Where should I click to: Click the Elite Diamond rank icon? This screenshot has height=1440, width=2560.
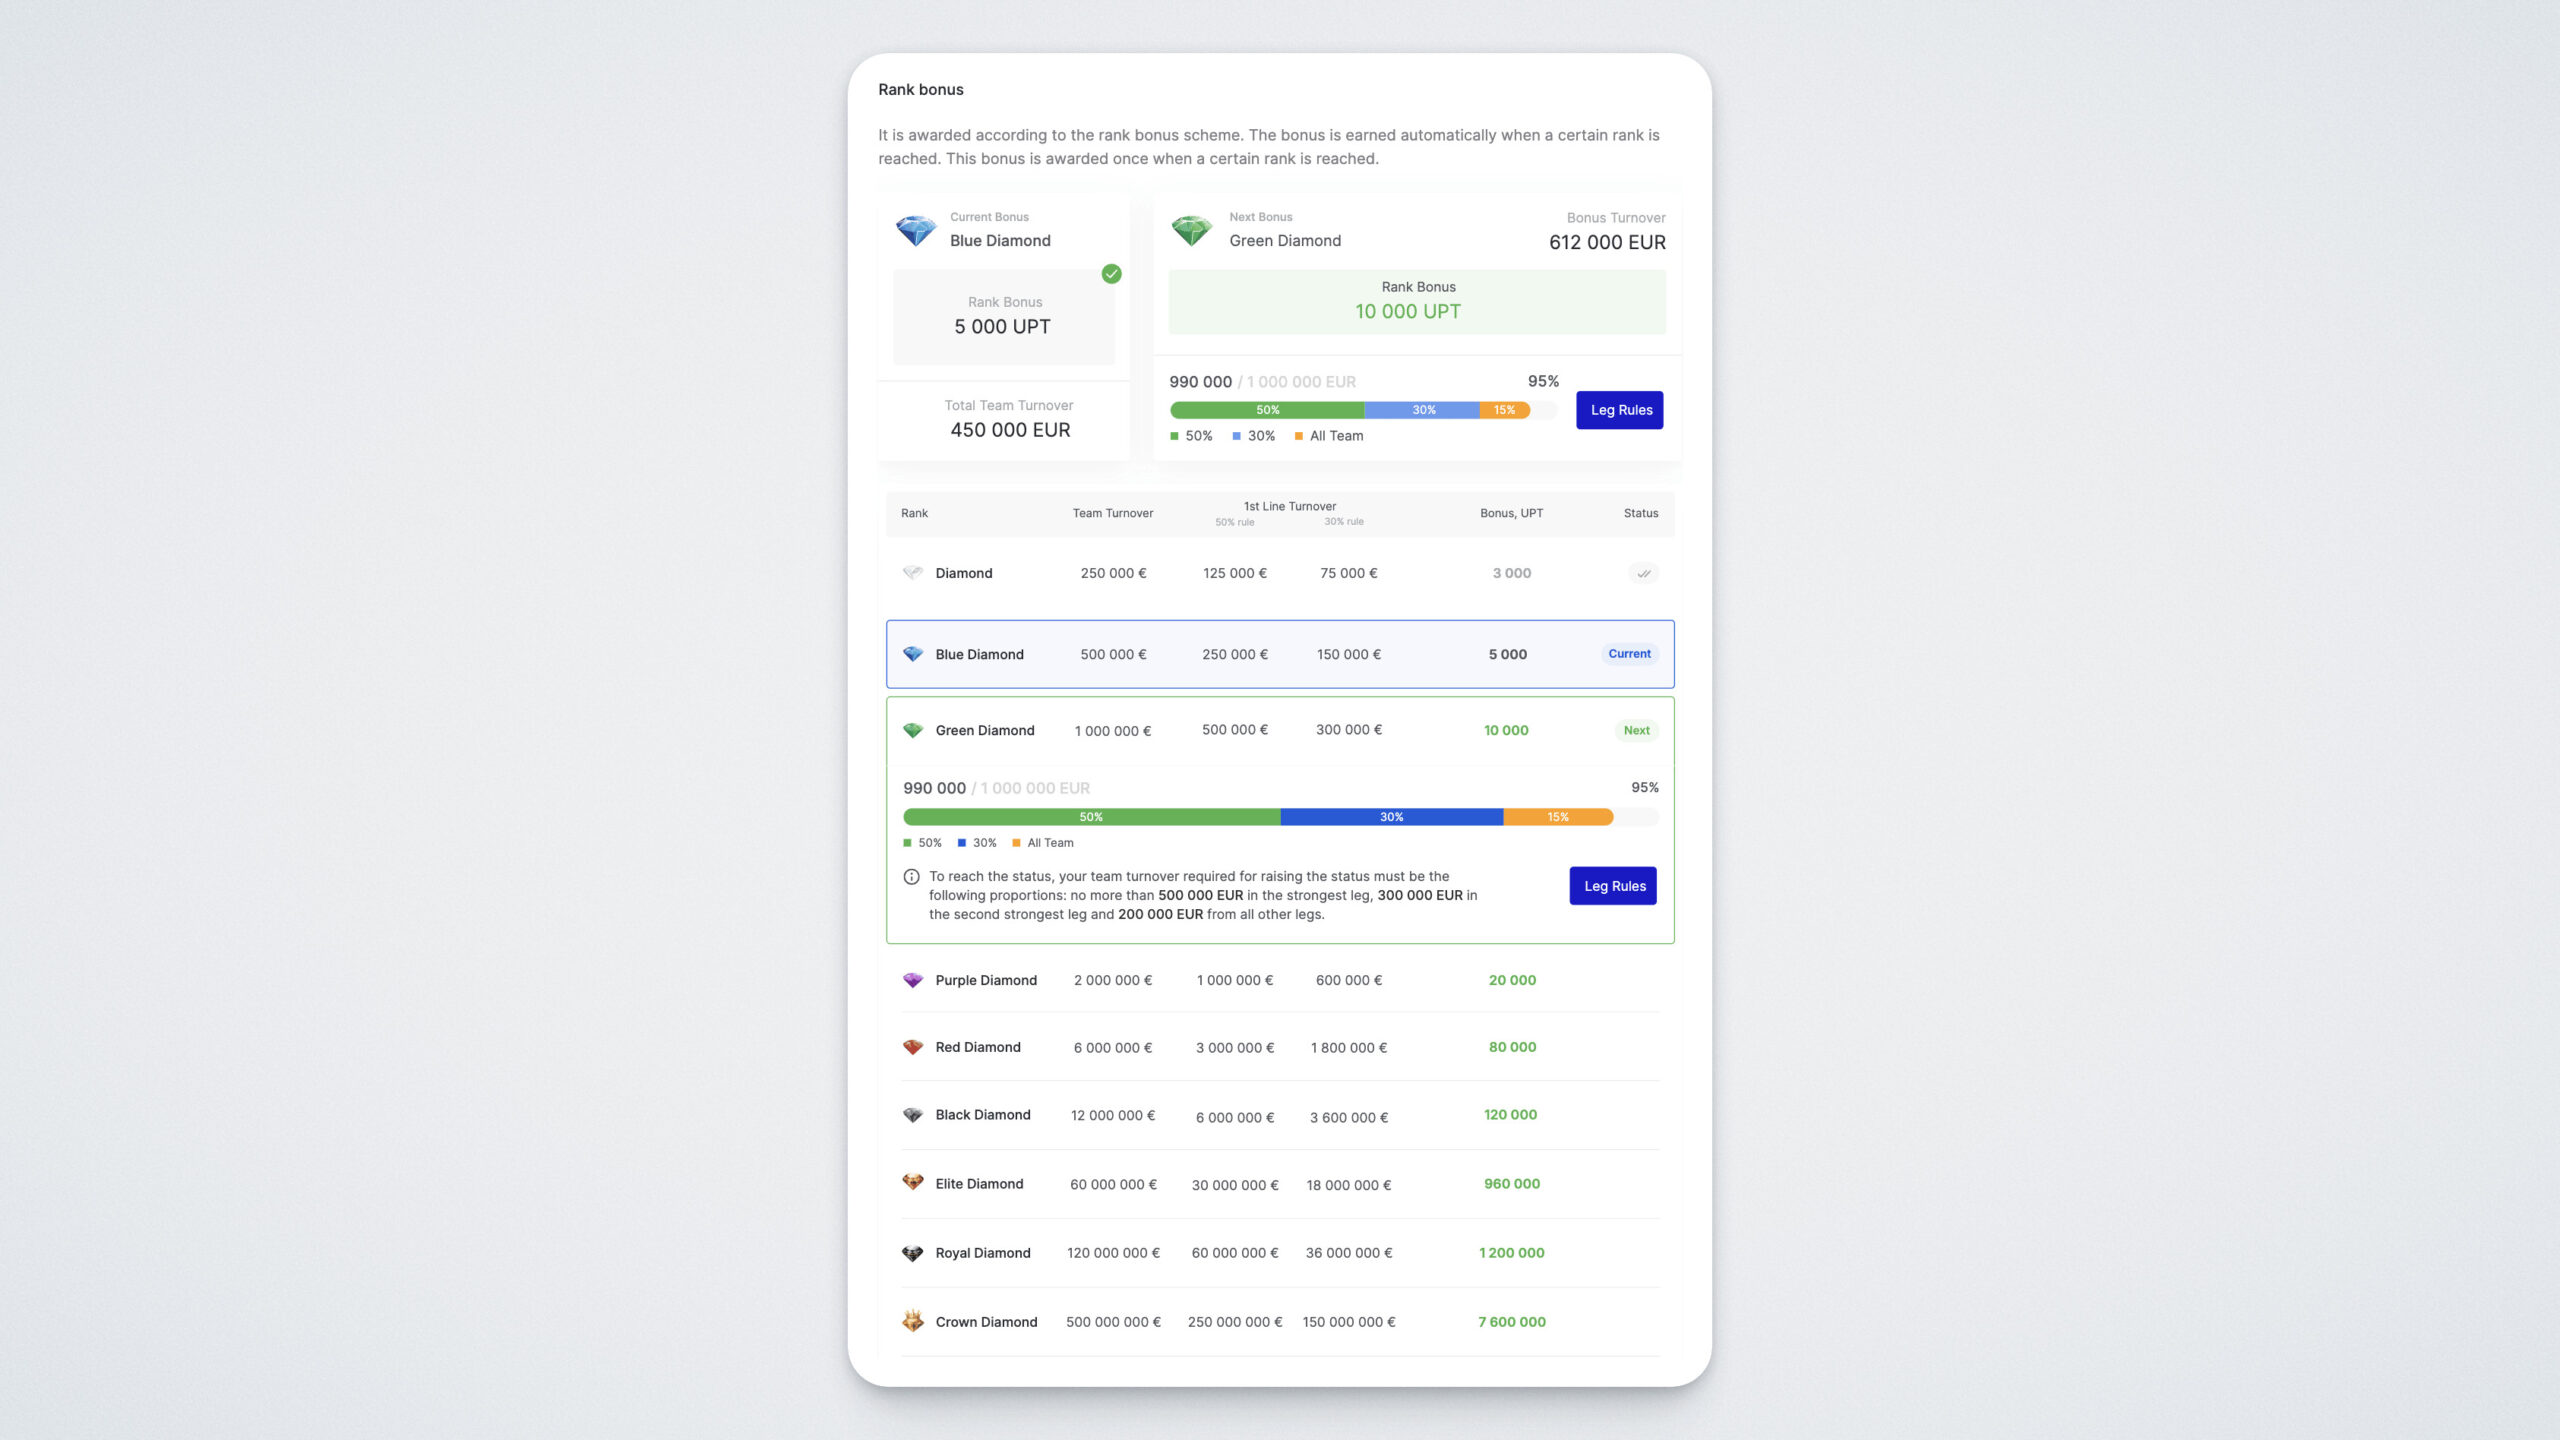point(912,1183)
